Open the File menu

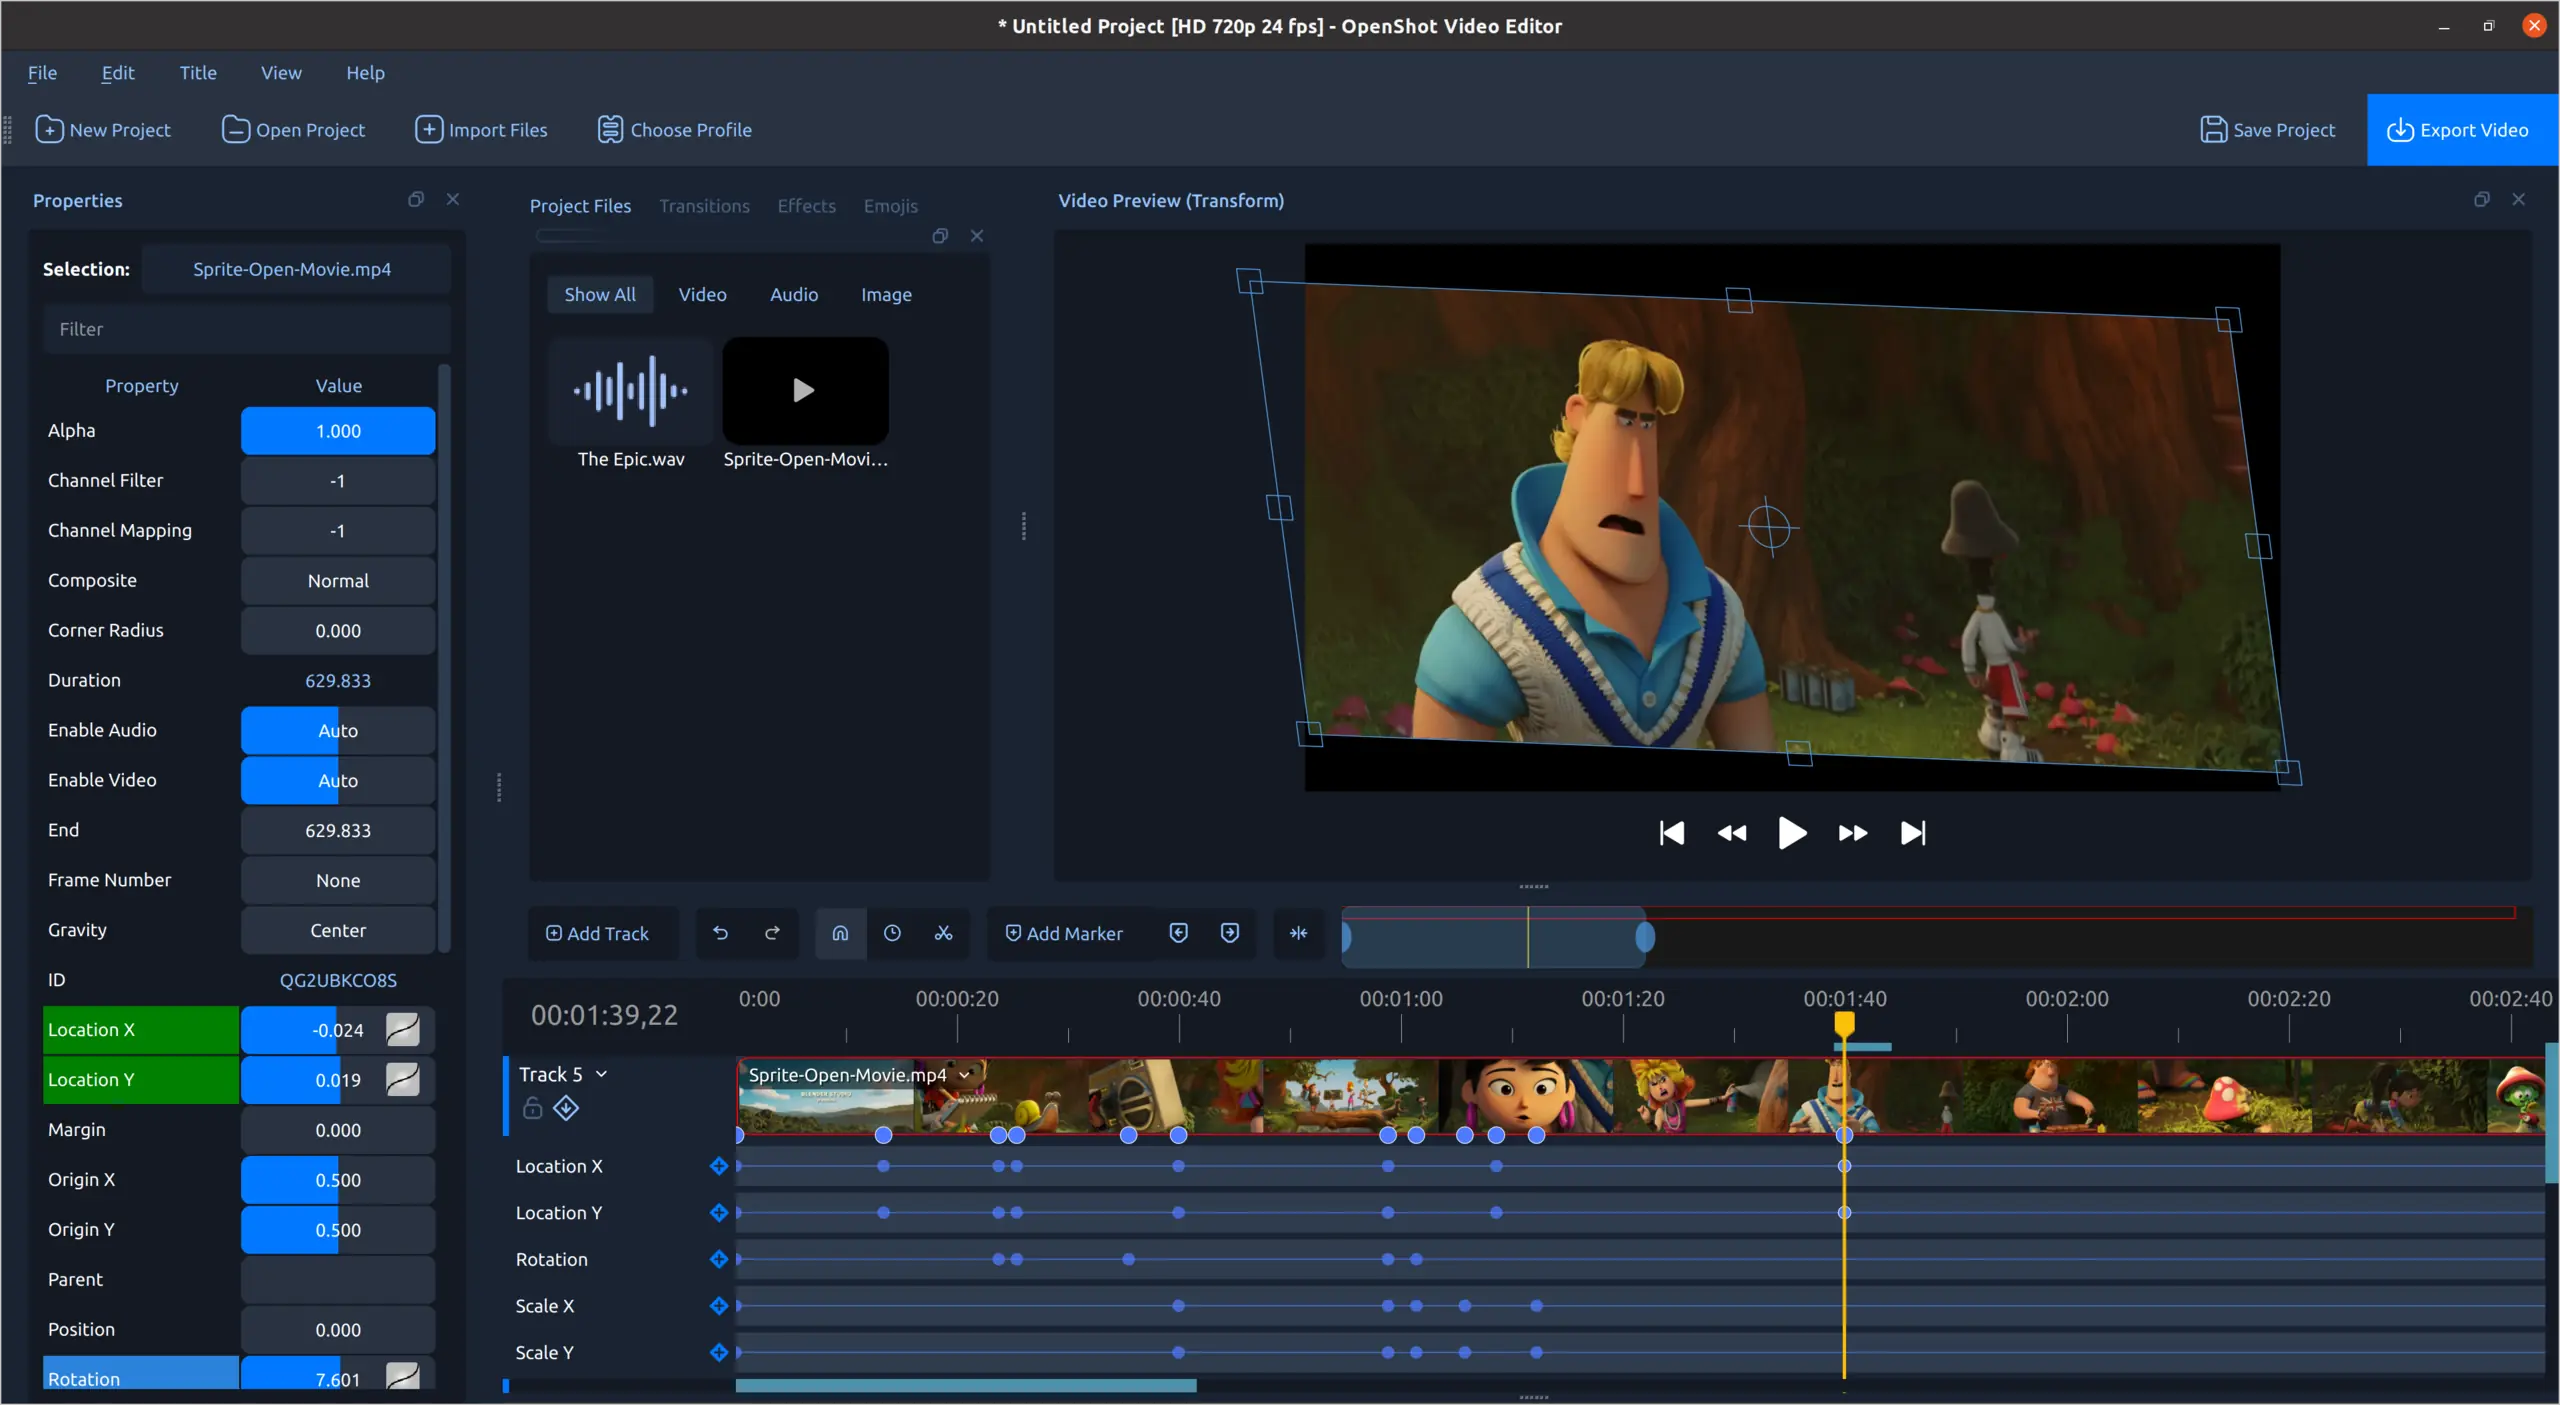[42, 73]
